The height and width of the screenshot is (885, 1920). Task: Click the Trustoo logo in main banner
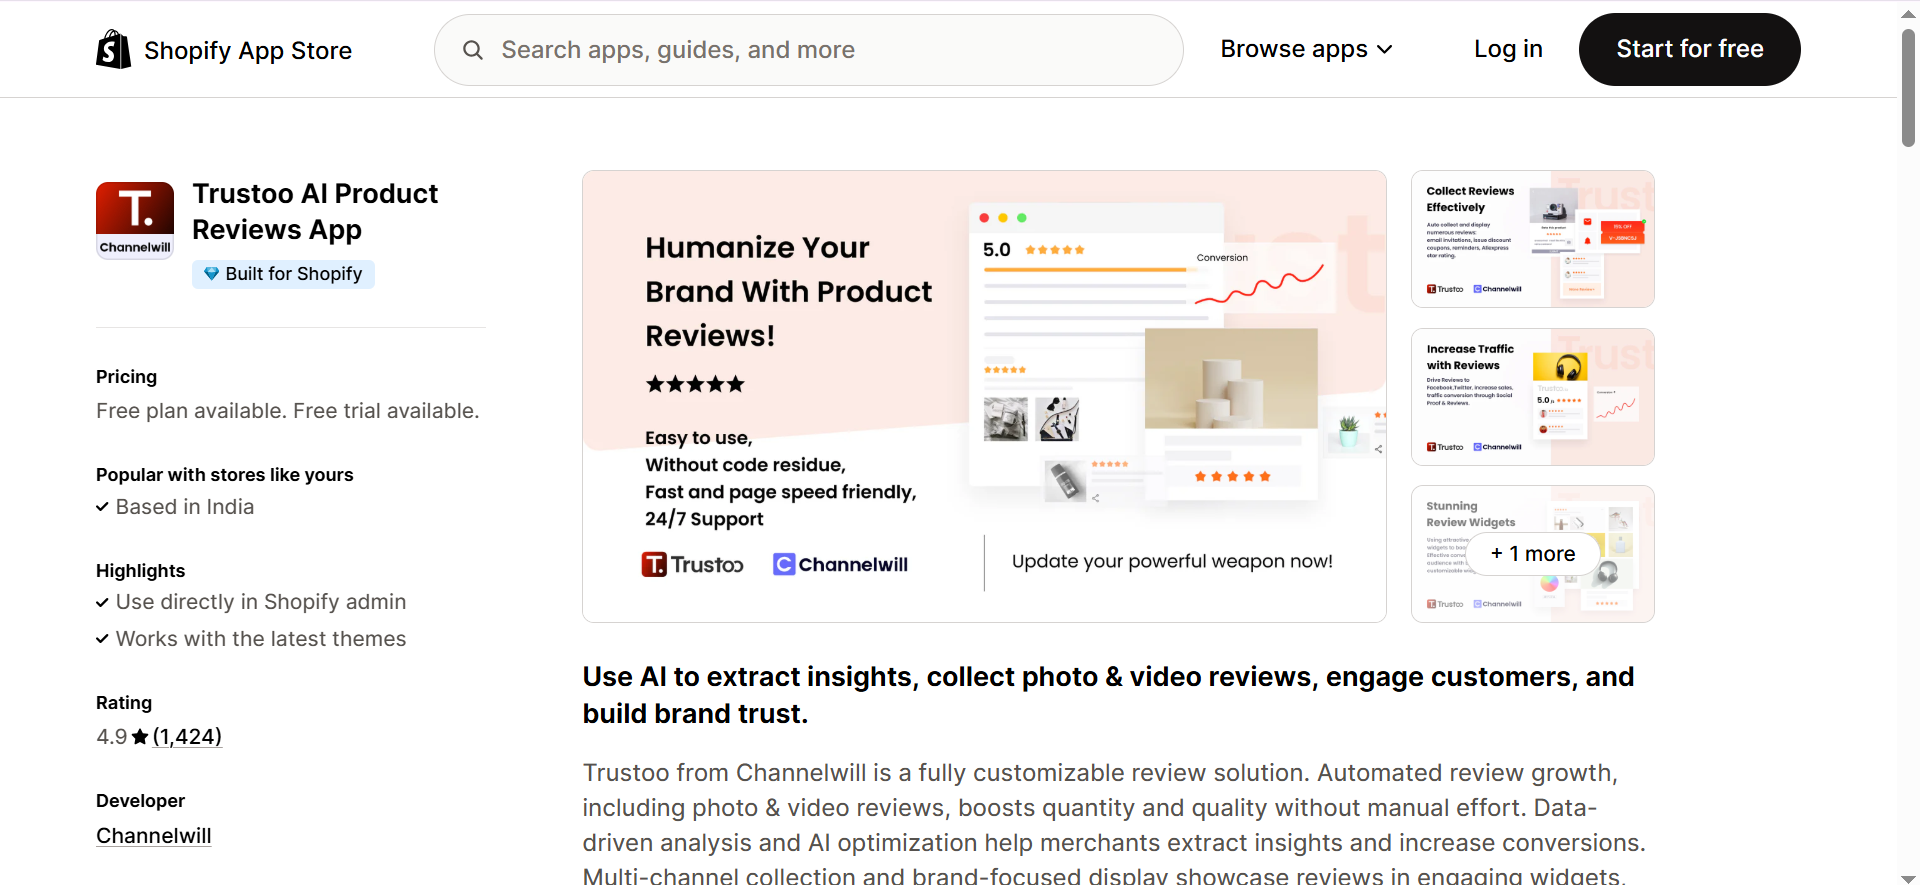point(692,565)
